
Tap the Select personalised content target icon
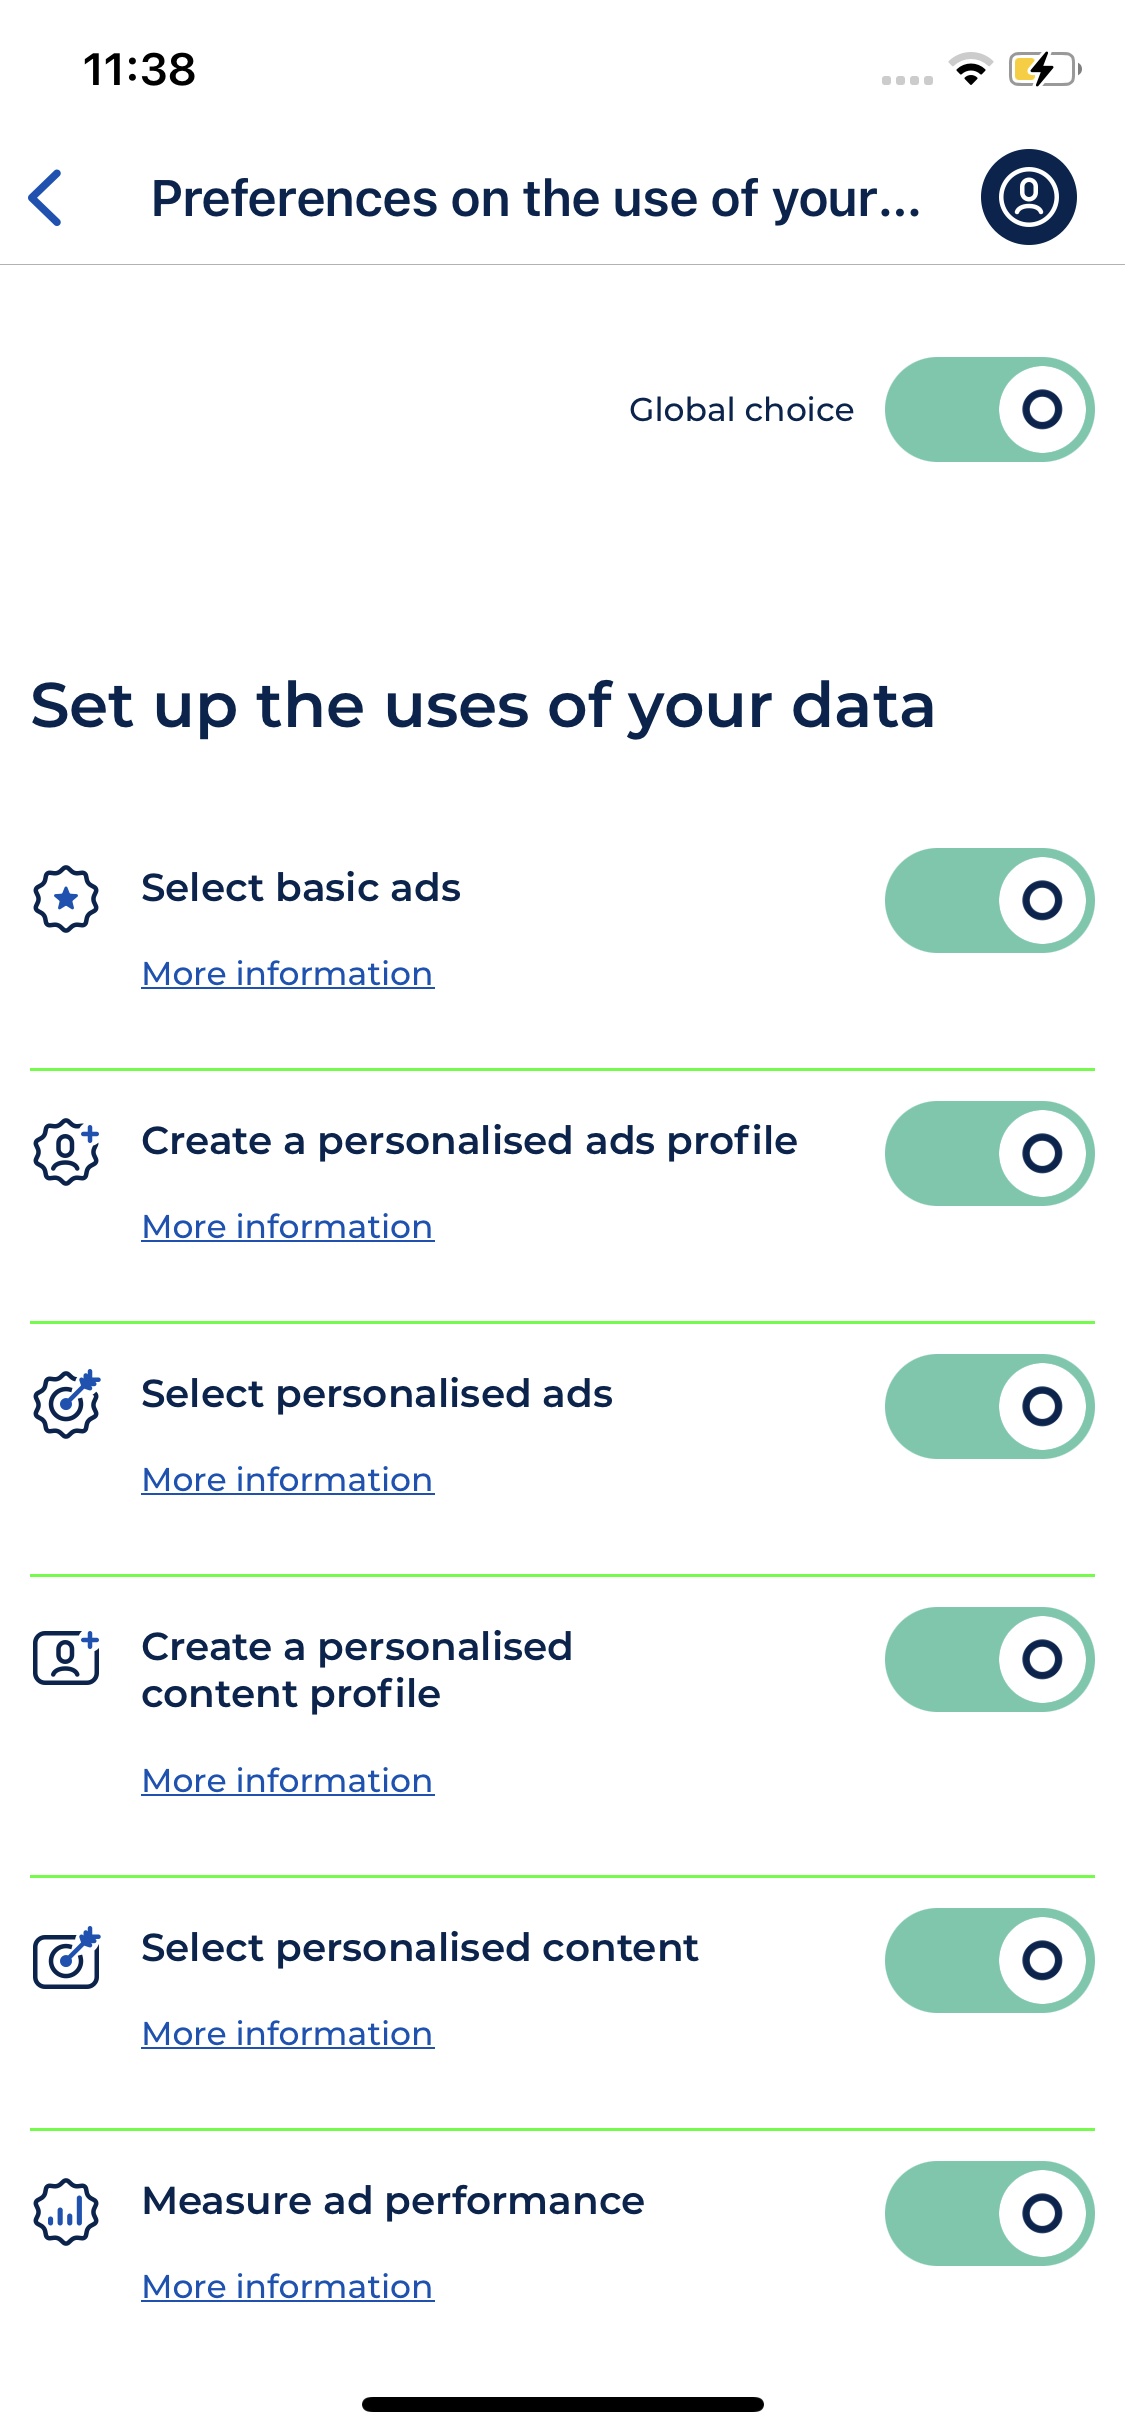tap(66, 1958)
